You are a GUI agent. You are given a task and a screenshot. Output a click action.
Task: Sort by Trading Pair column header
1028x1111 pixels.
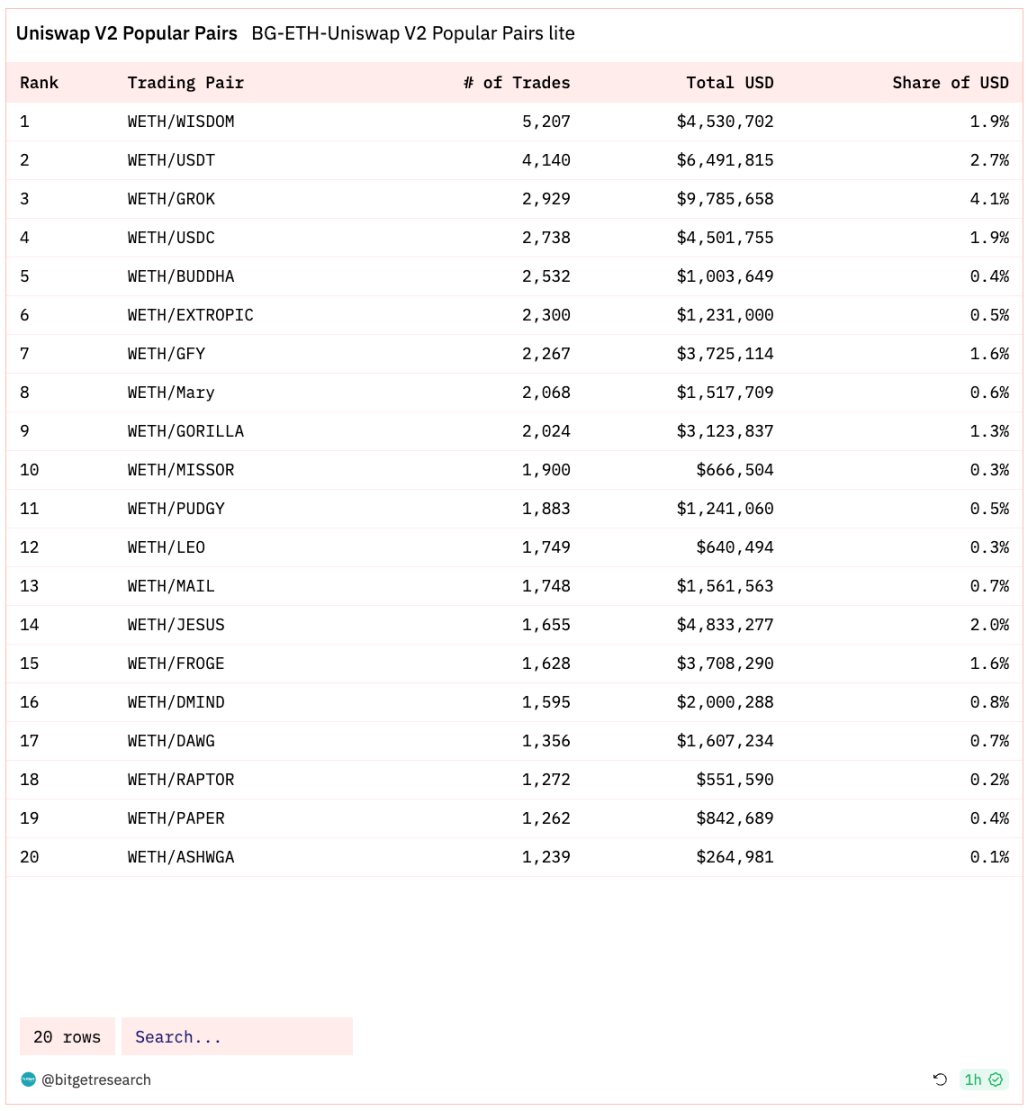pyautogui.click(x=186, y=83)
